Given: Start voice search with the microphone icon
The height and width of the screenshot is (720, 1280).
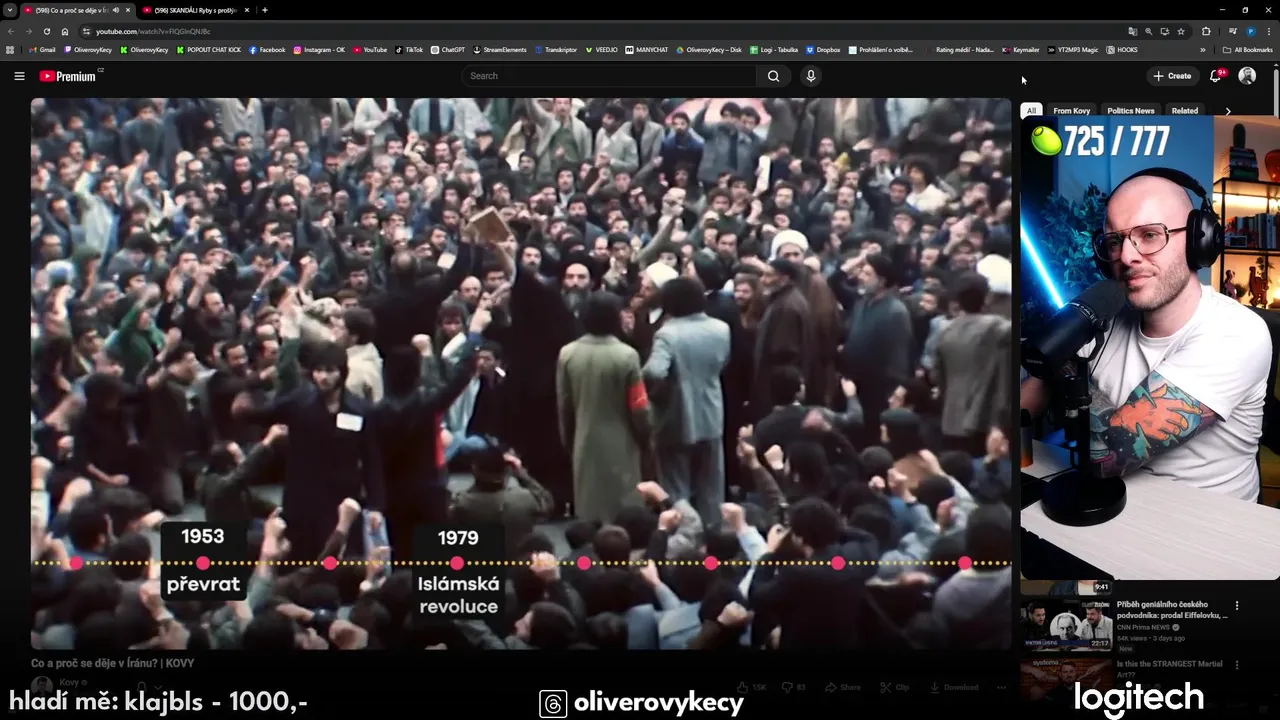Looking at the screenshot, I should coord(811,76).
